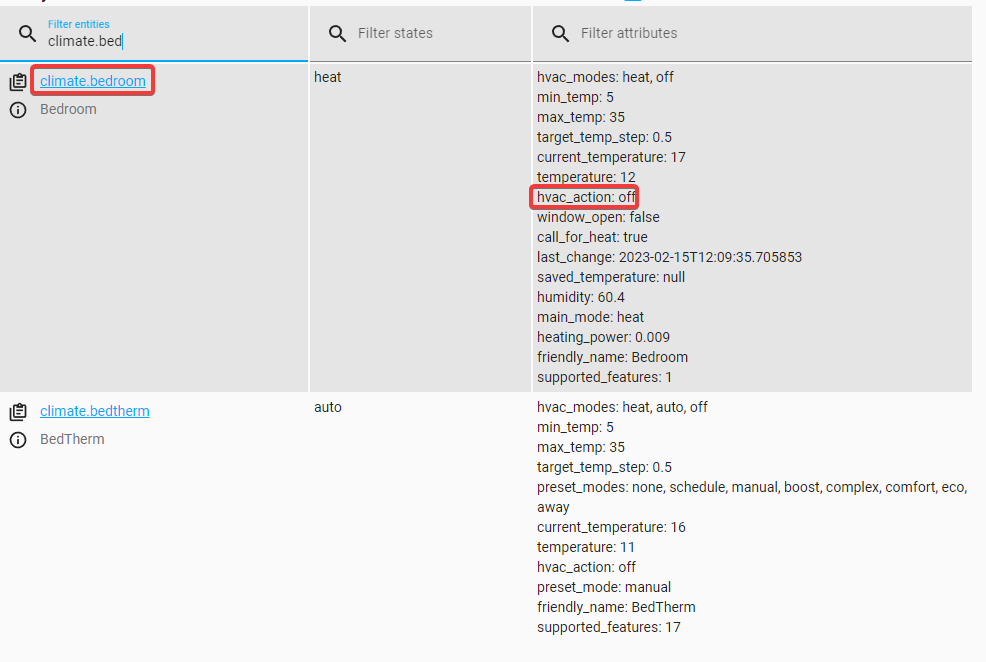Viewport: 986px width, 662px height.
Task: Open info dialog for BedTherm entity
Action: [x=18, y=438]
